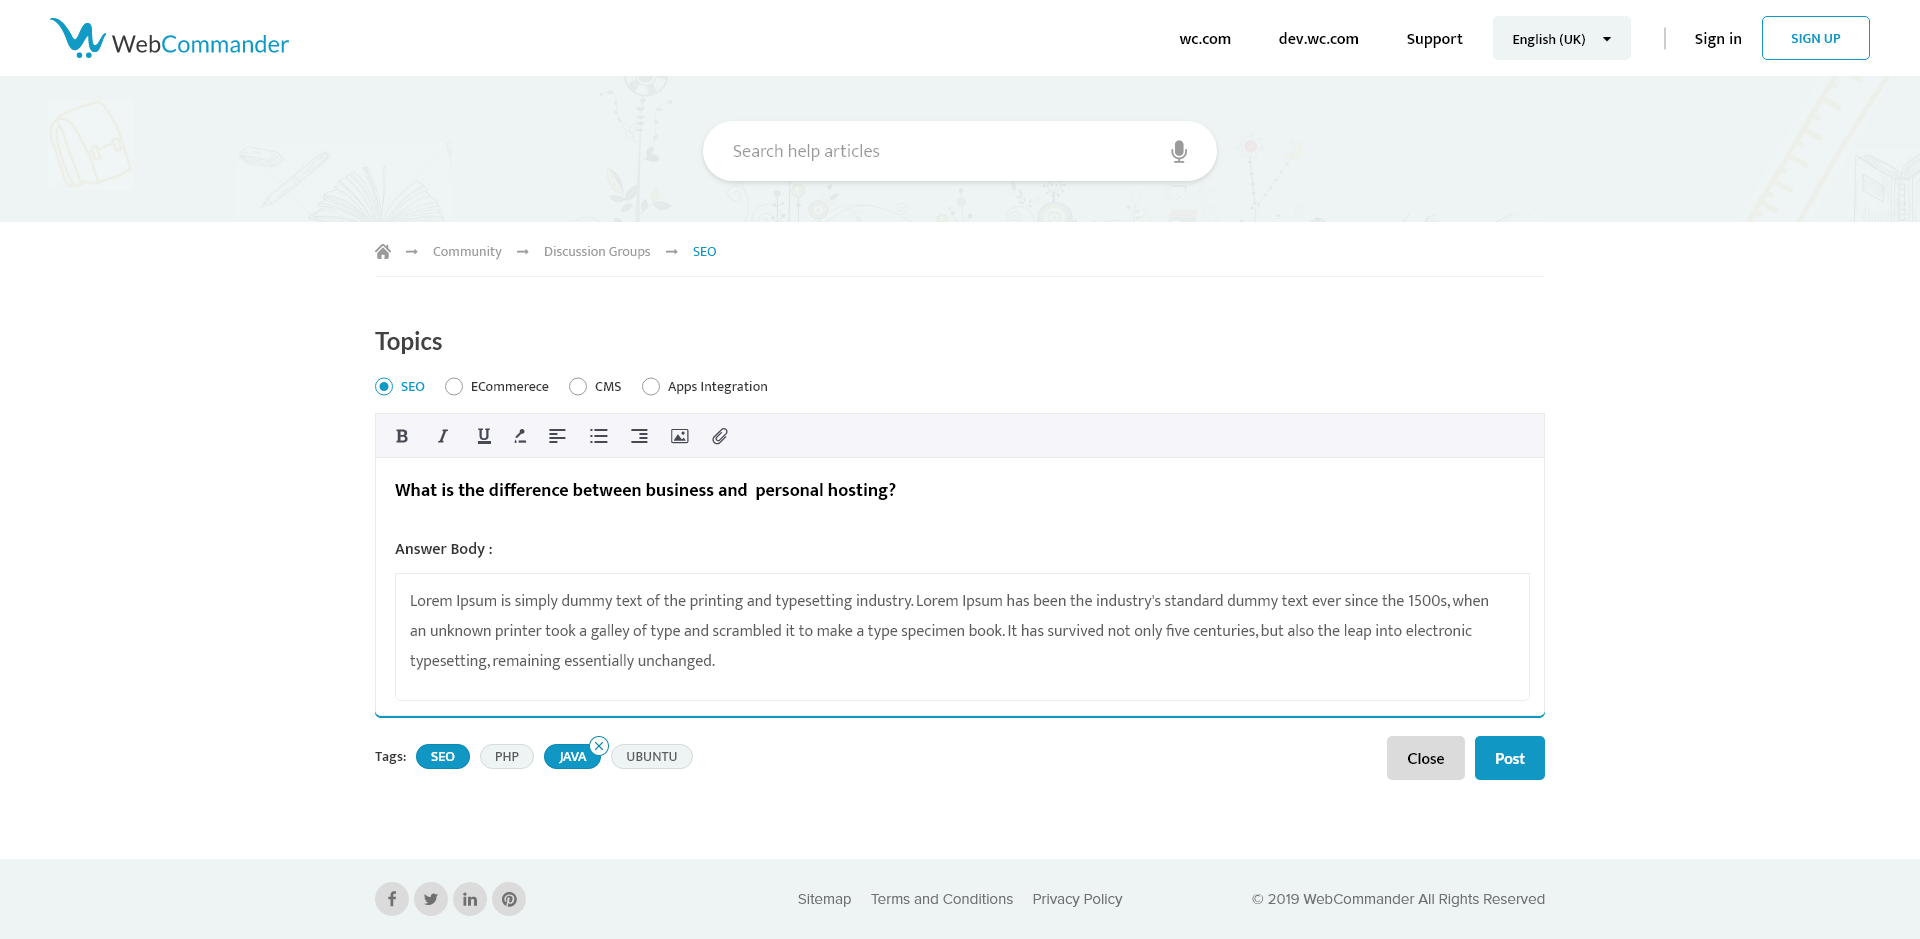Go to home via breadcrumb icon
The image size is (1920, 939).
[383, 252]
